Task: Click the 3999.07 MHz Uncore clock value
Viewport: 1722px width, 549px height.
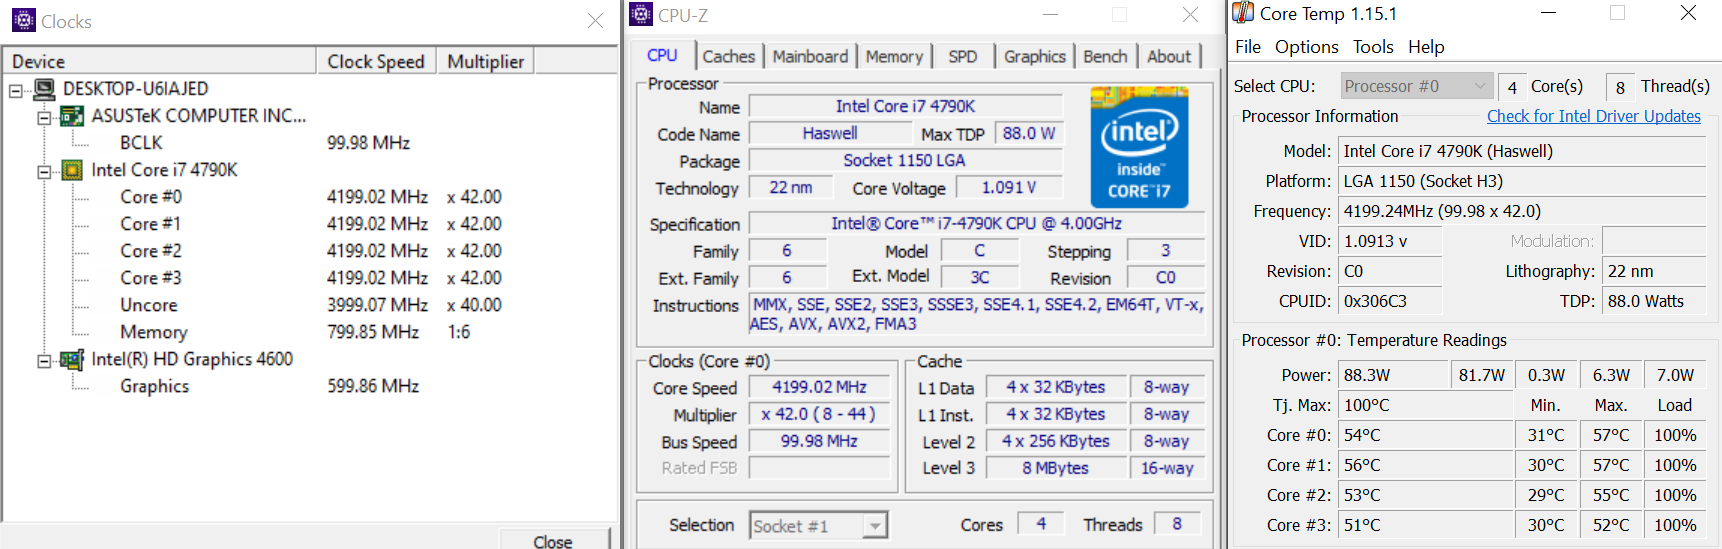Action: 377,305
